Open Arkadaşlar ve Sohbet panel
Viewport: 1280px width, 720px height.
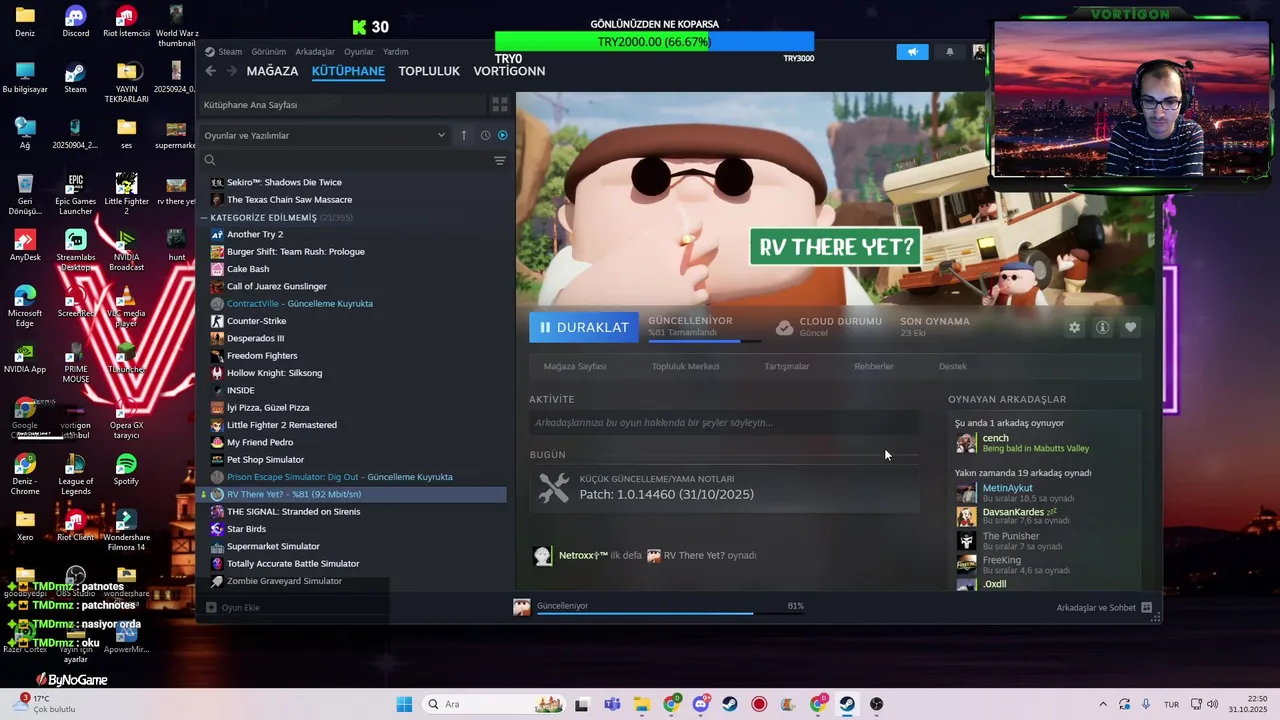[x=1104, y=607]
